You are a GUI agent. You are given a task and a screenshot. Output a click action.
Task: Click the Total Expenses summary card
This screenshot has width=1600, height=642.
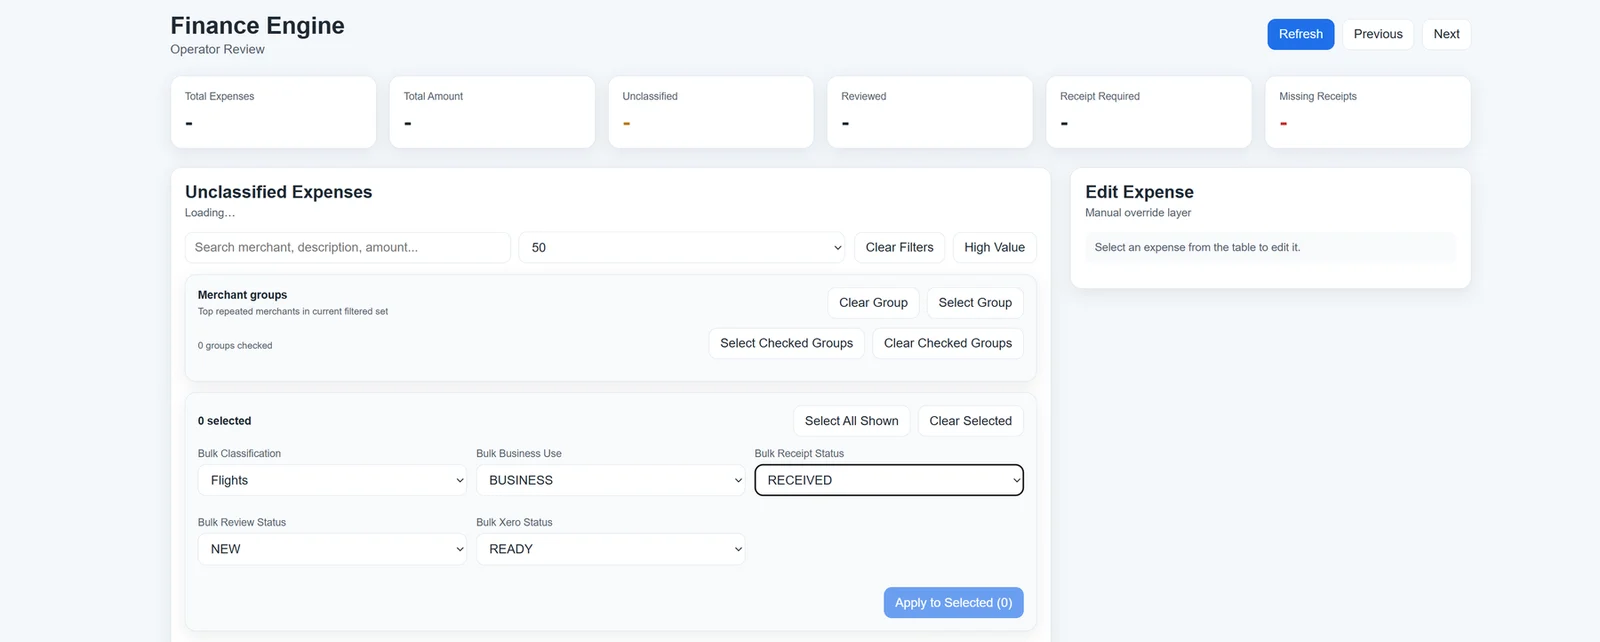point(273,112)
